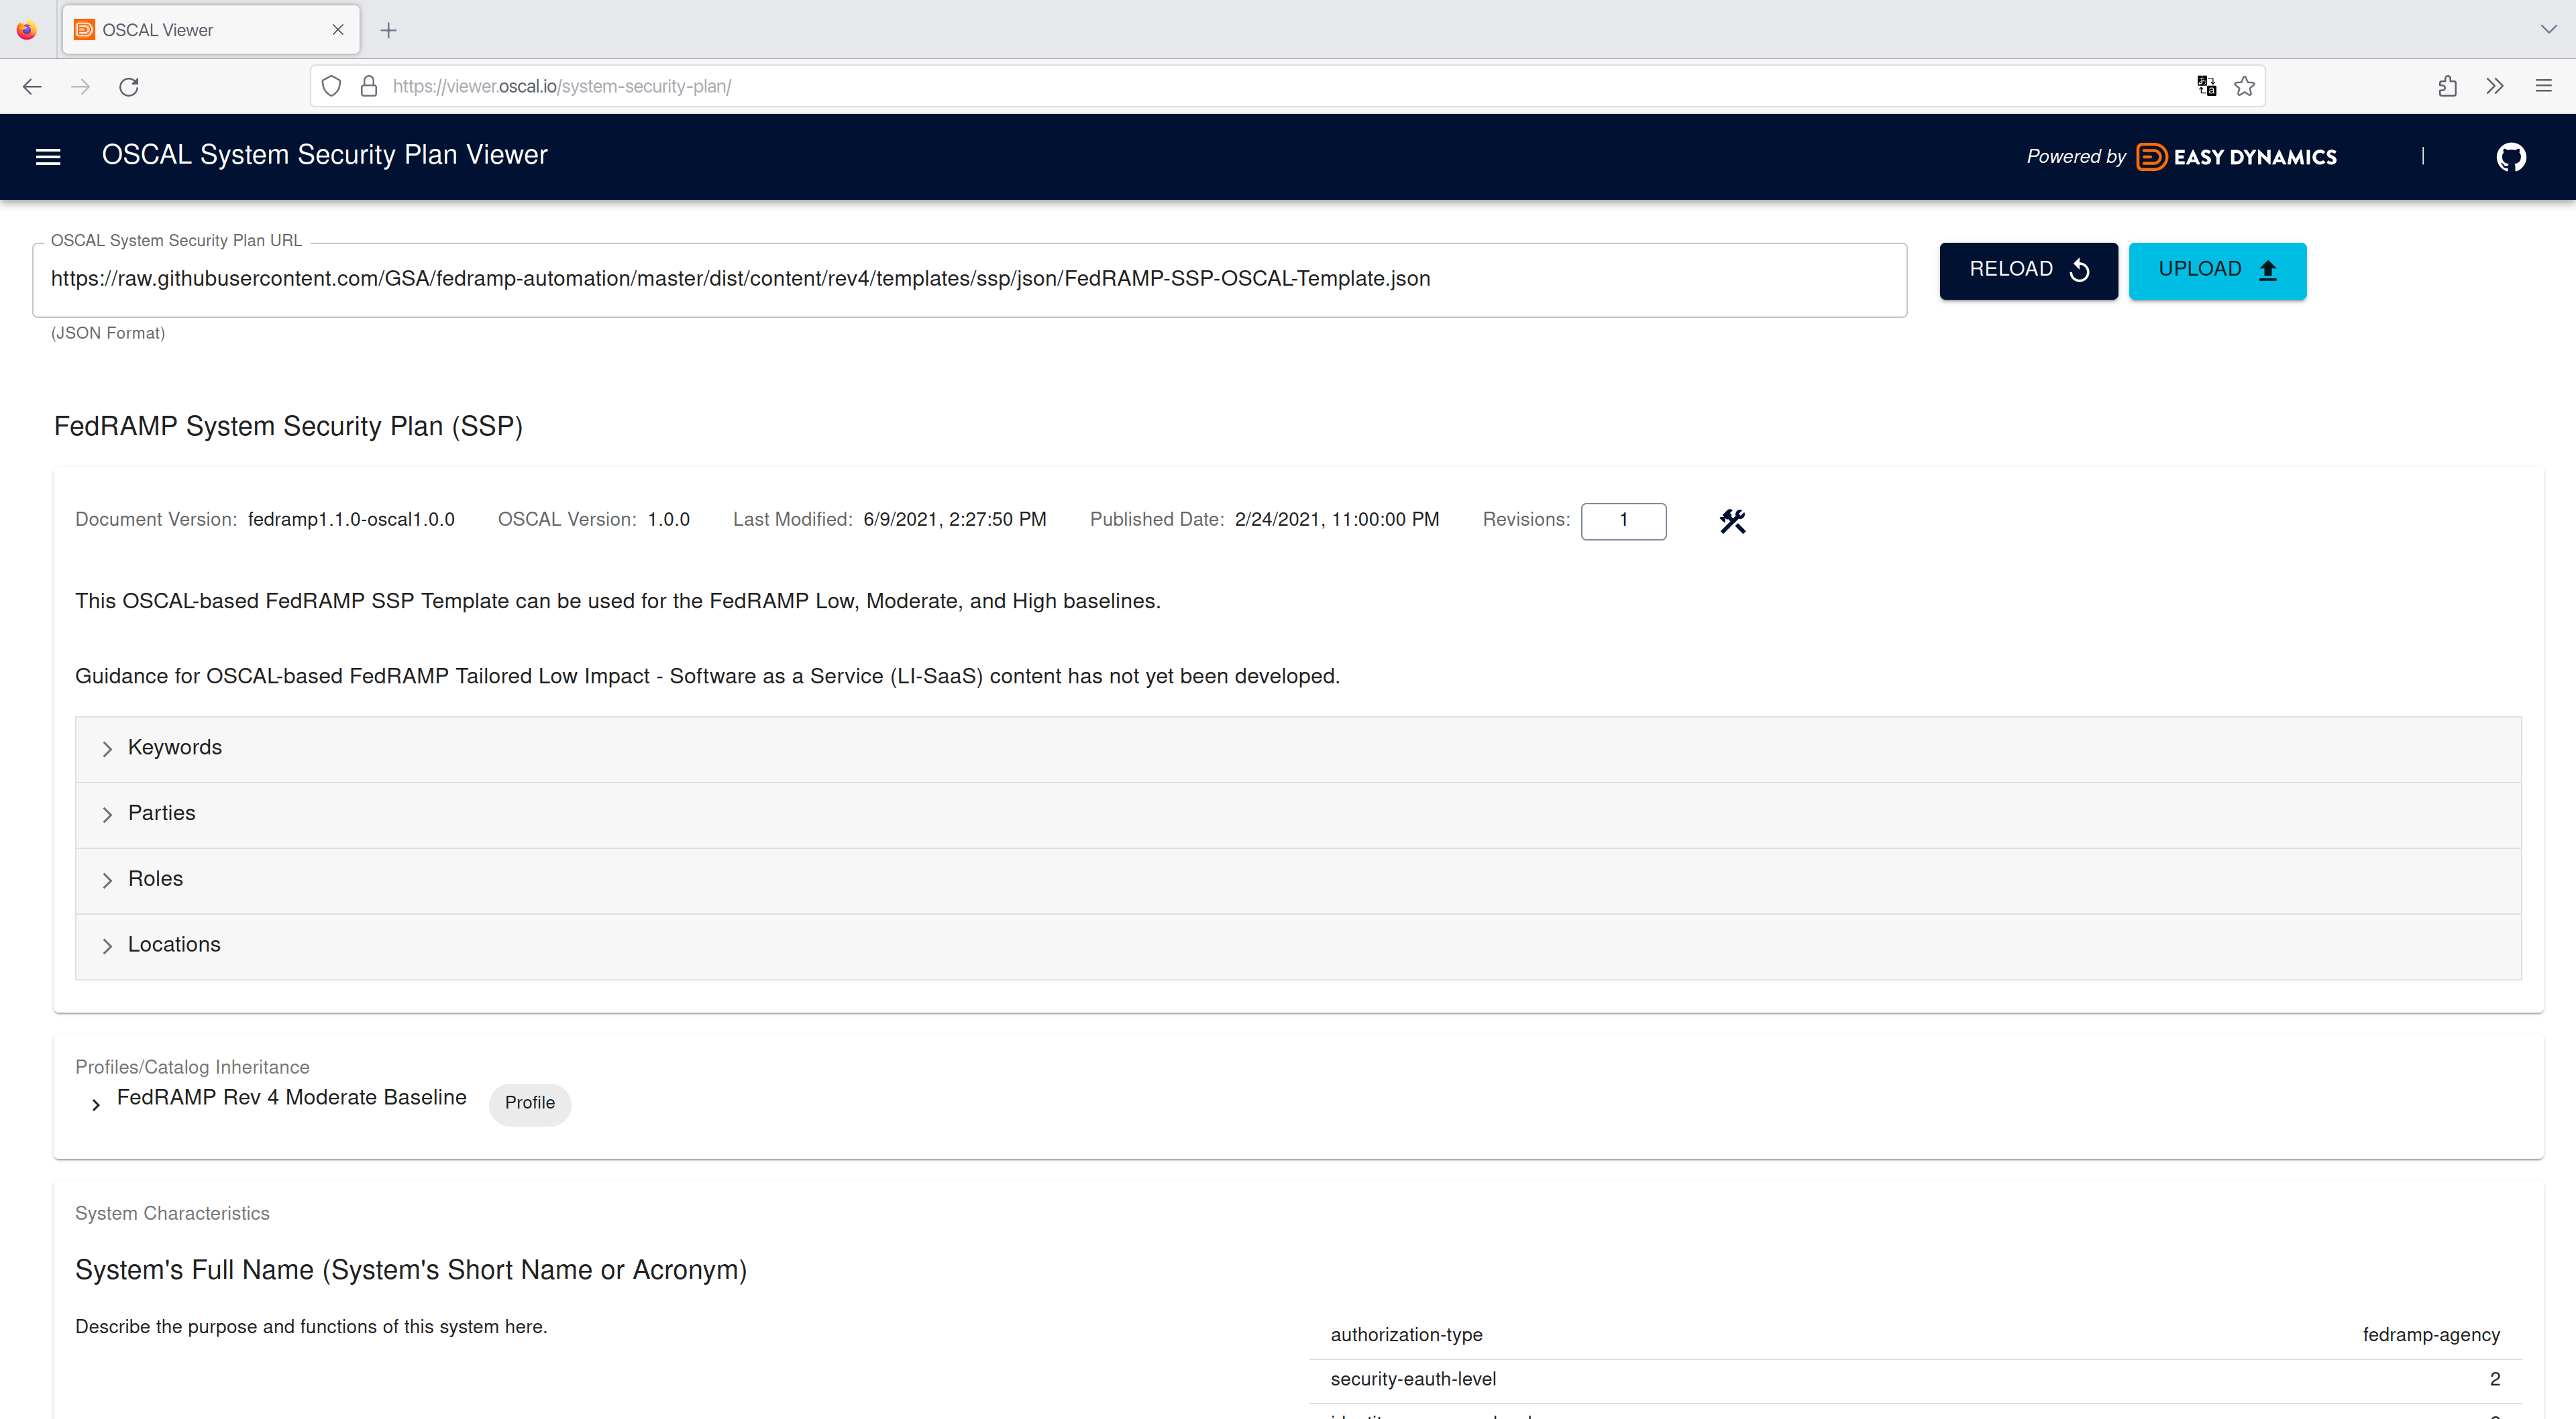Viewport: 2576px width, 1419px height.
Task: Click the tools icon beside Revisions
Action: pos(1732,521)
